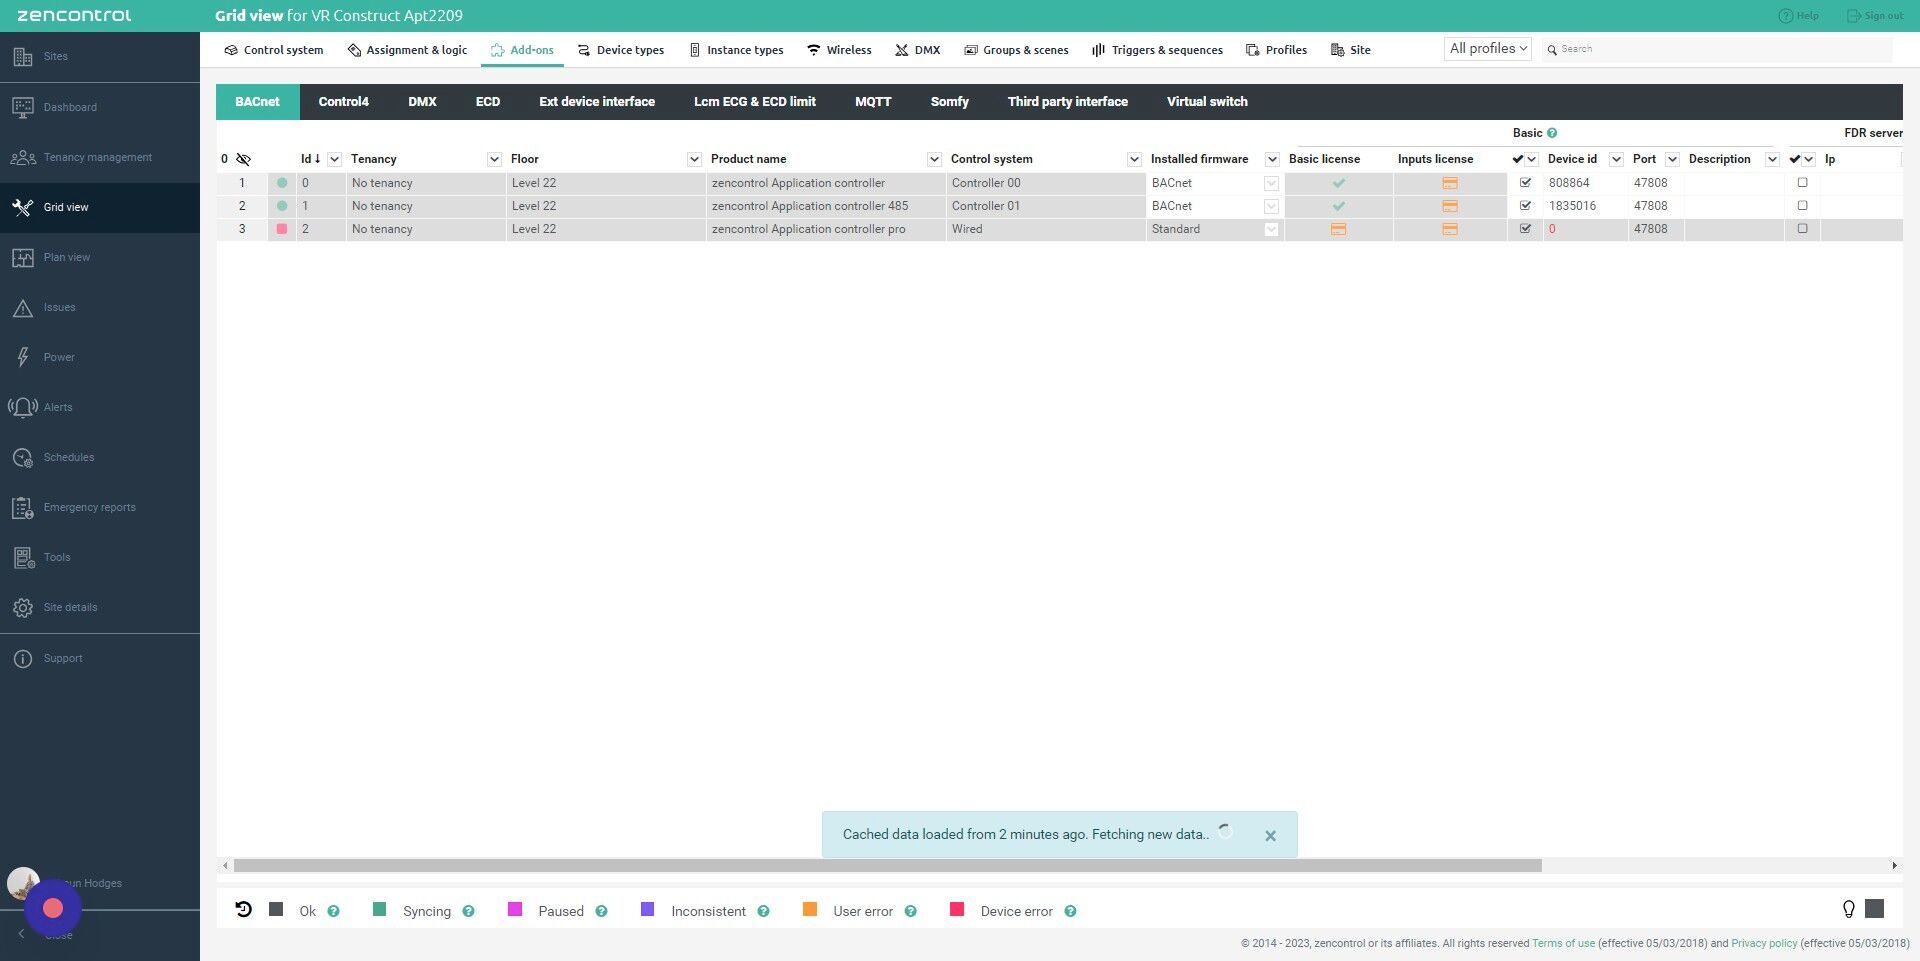Click help icon next to Ok legend
Image resolution: width=1920 pixels, height=961 pixels.
[x=333, y=911]
